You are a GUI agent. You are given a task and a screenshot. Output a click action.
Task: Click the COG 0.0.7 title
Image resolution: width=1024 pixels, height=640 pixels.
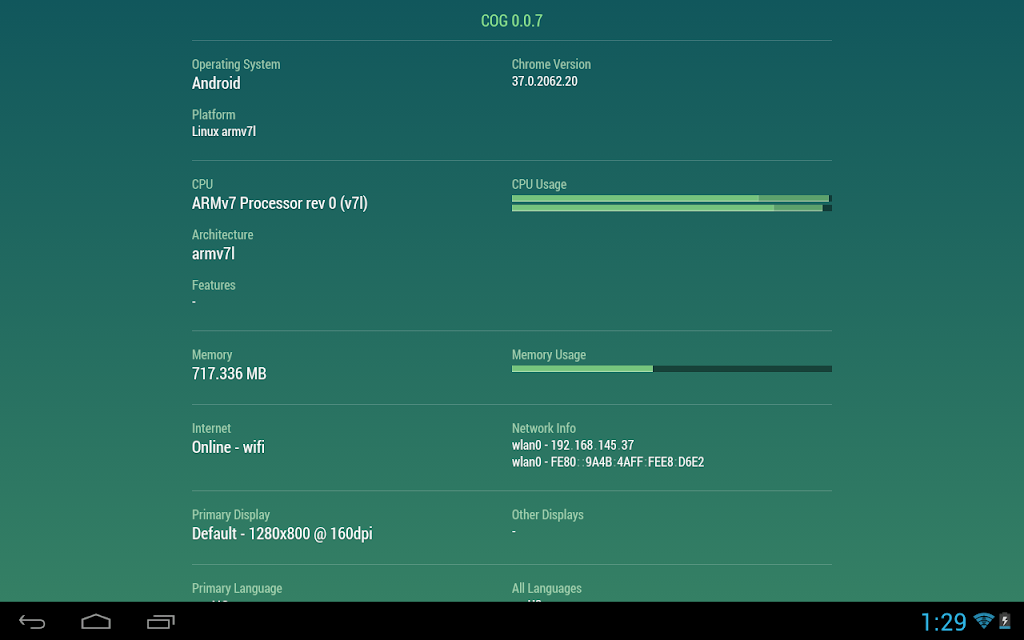pyautogui.click(x=511, y=21)
